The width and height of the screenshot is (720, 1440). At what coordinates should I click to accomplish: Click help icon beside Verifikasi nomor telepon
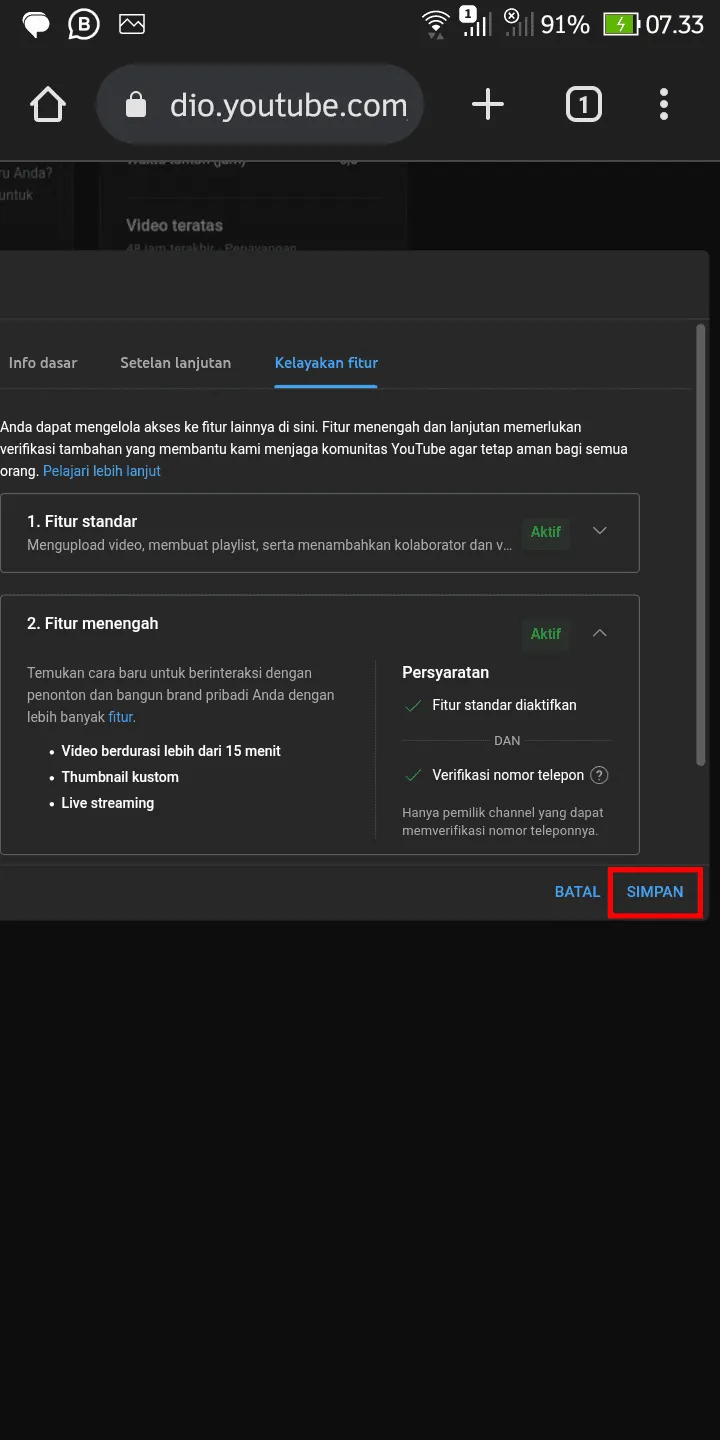[599, 775]
